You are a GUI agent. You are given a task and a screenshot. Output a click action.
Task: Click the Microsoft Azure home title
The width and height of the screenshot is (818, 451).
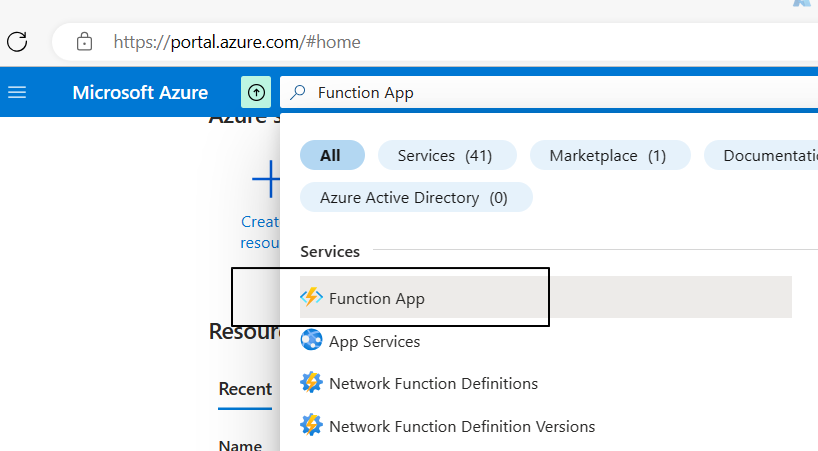(140, 93)
